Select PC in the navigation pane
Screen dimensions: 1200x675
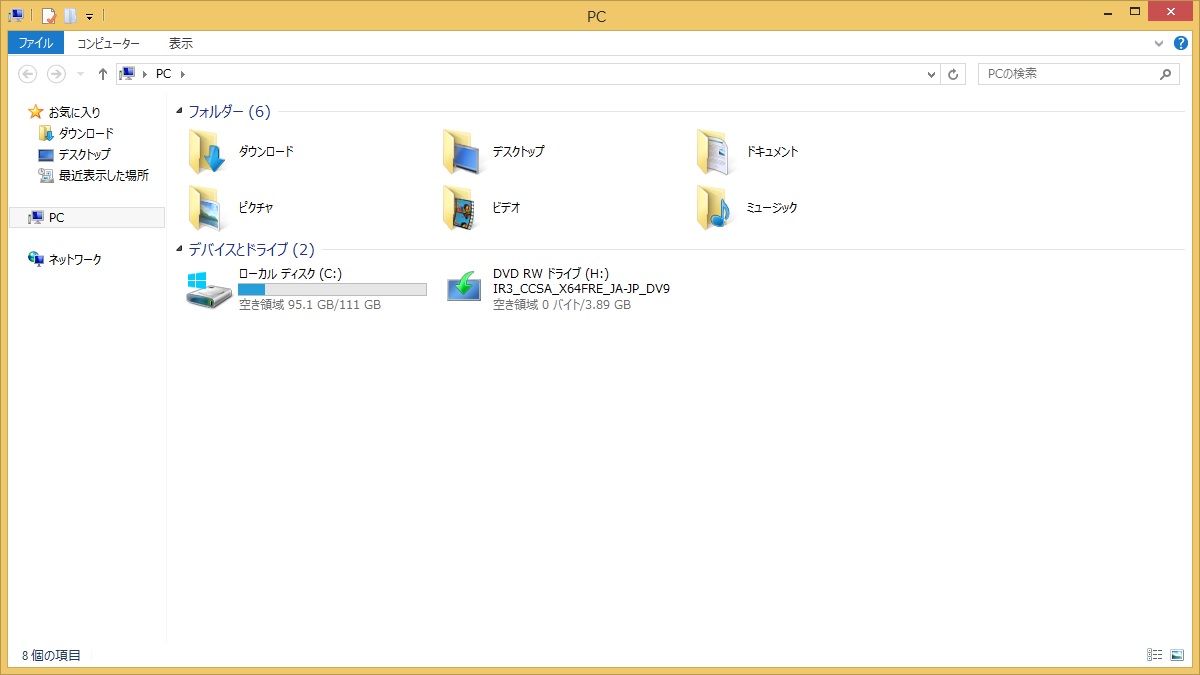56,217
